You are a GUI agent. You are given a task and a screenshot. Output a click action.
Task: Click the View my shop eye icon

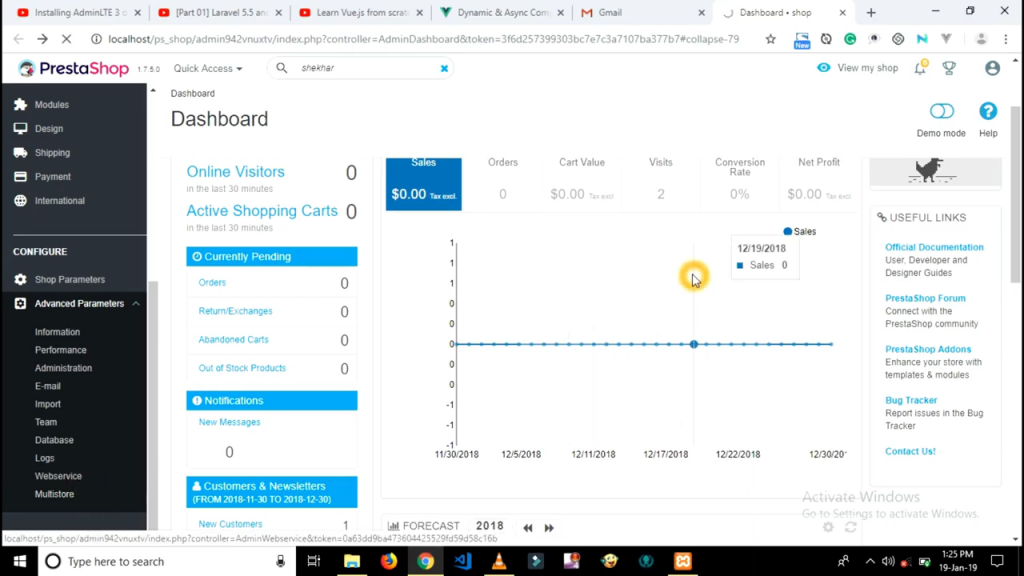pyautogui.click(x=824, y=68)
